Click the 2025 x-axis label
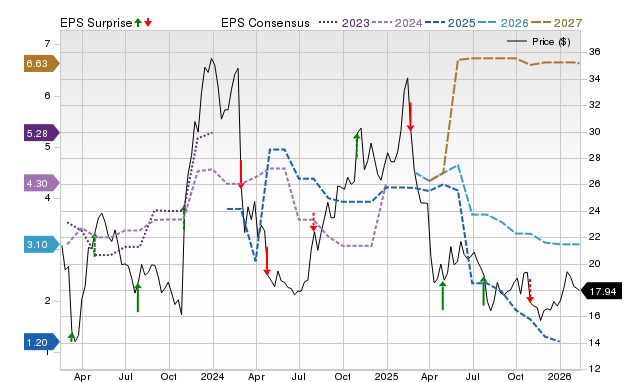Viewport: 640px width, 382px height. pos(387,376)
